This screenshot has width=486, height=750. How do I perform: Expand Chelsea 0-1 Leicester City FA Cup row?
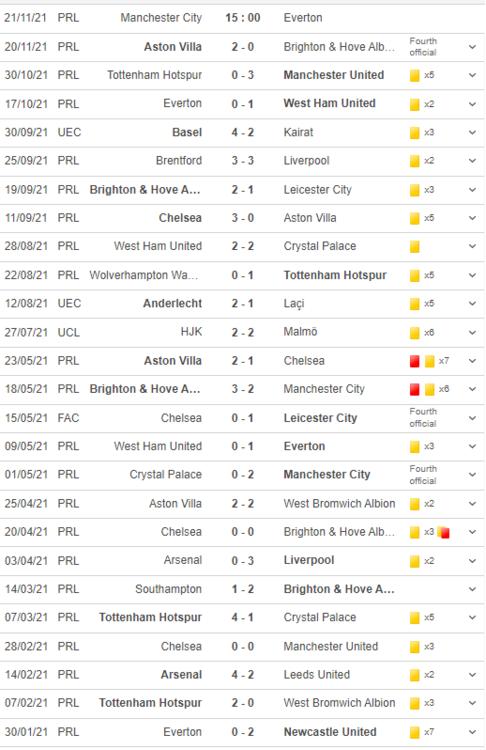472,418
